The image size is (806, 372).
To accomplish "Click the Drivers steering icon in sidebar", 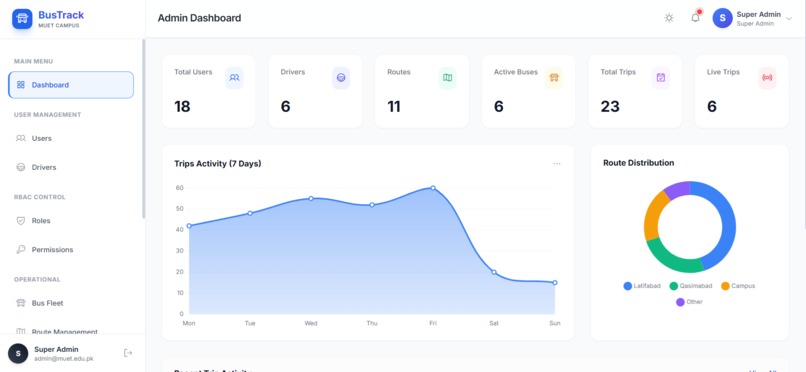I will tap(21, 167).
